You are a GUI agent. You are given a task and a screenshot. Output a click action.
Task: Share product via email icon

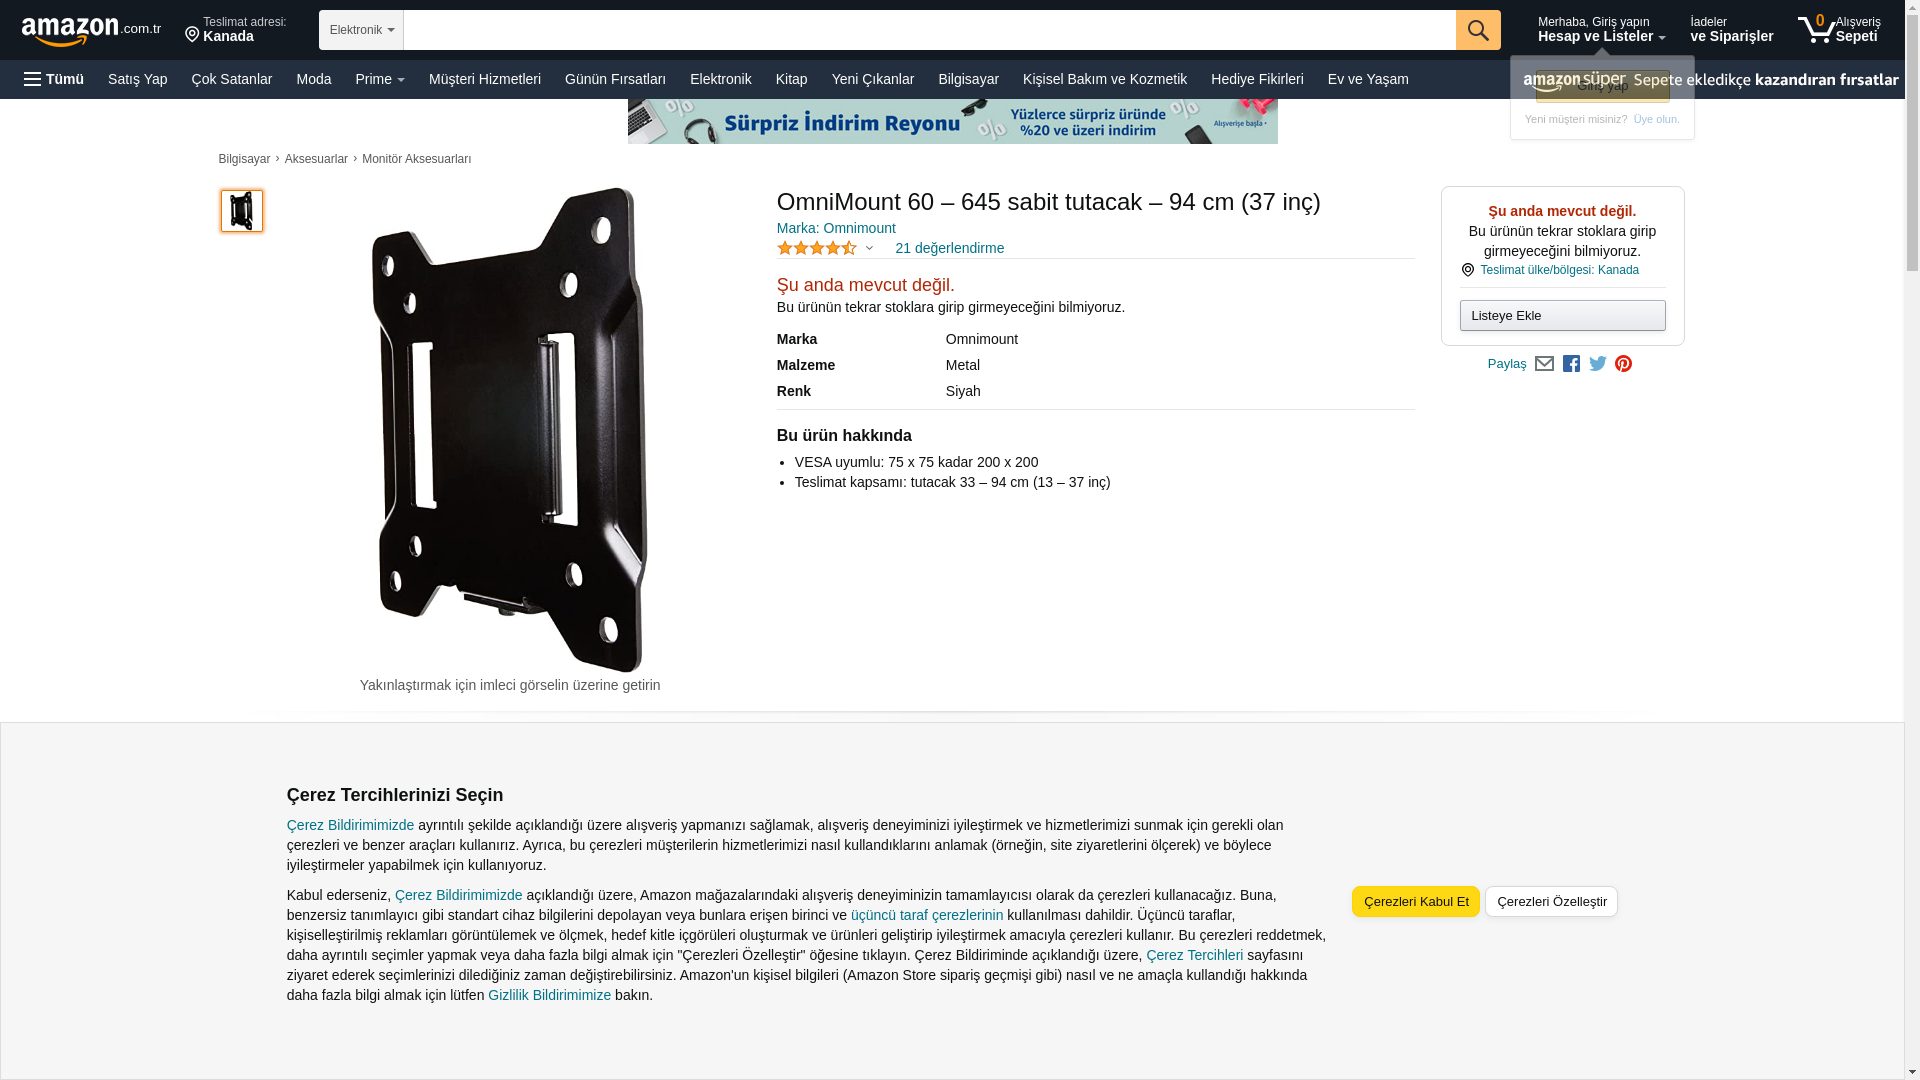(x=1544, y=364)
